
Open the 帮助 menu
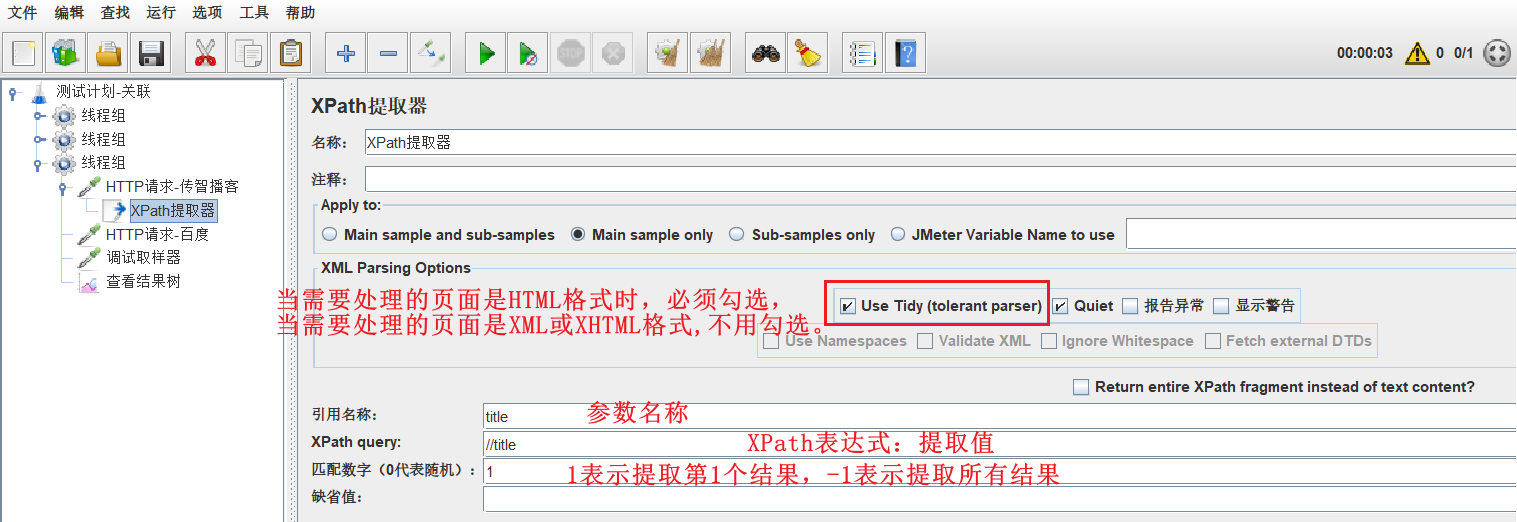[x=300, y=13]
